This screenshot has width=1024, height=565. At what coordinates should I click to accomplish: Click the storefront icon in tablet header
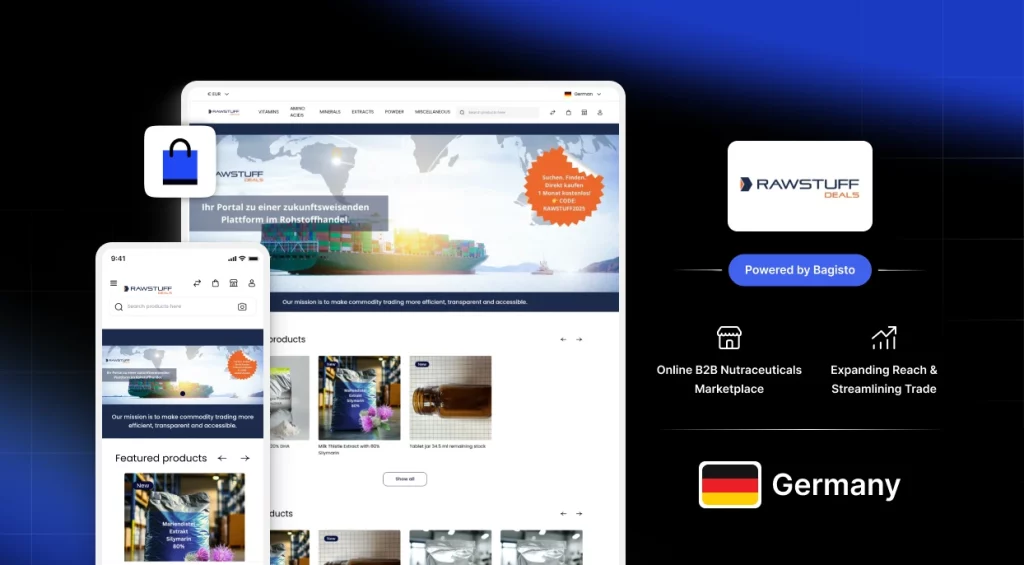pos(584,112)
